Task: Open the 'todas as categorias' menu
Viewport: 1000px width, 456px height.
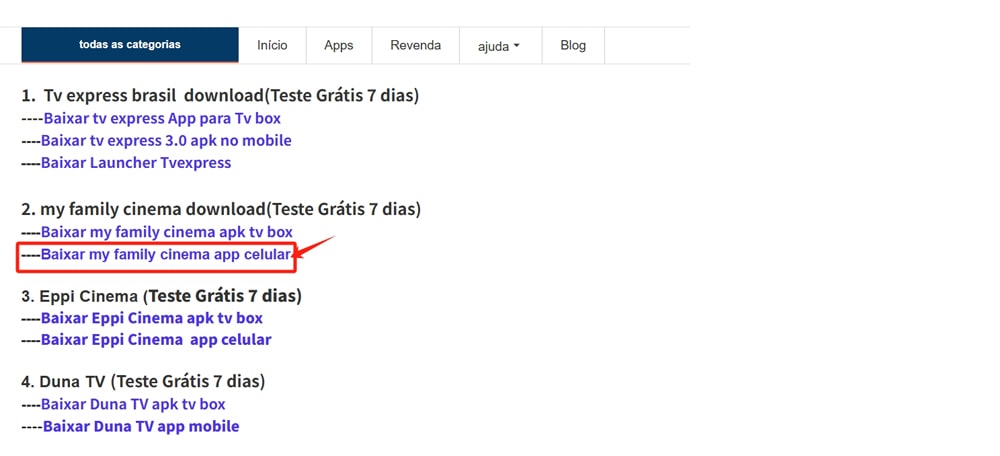Action: point(130,45)
